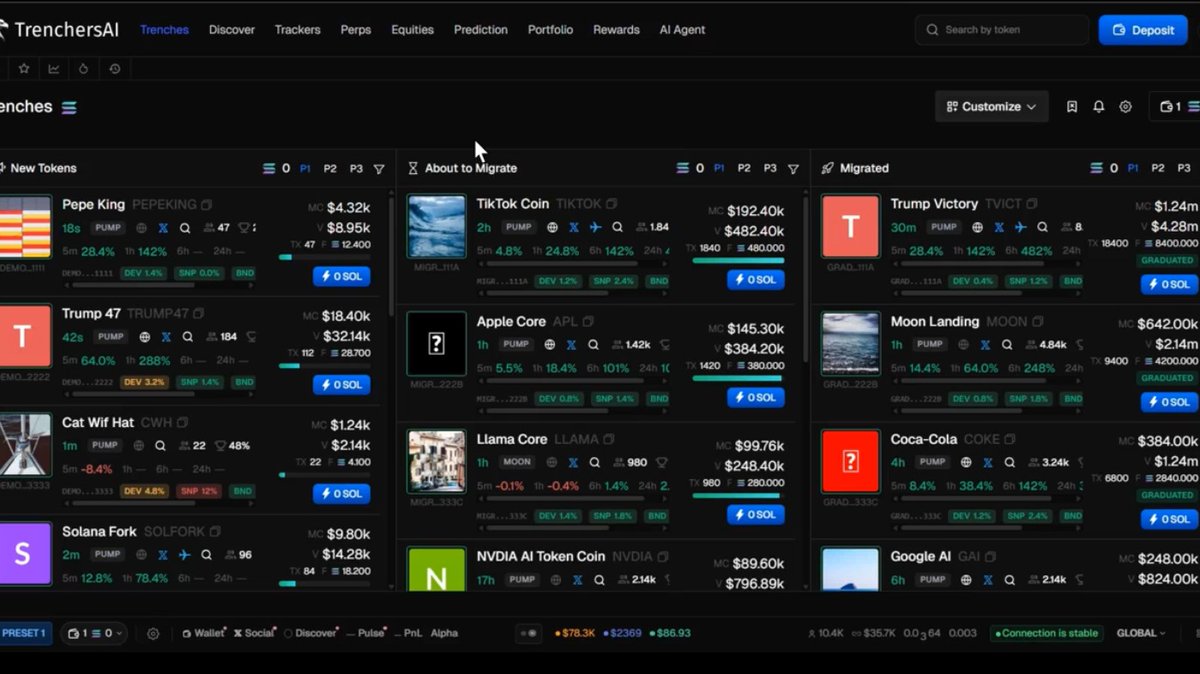Quick buy 0 SOL for Pepe King
The image size is (1200, 674).
coord(342,276)
